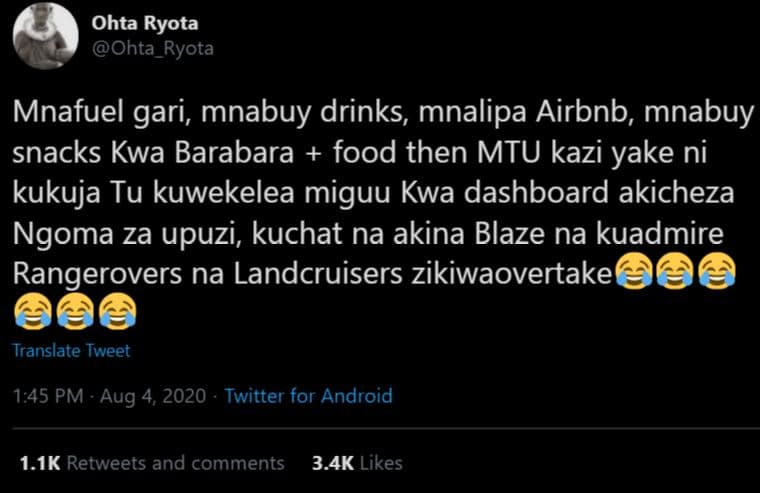View the 1.1K Retweets and comments
Image resolution: width=760 pixels, height=493 pixels.
tap(152, 463)
